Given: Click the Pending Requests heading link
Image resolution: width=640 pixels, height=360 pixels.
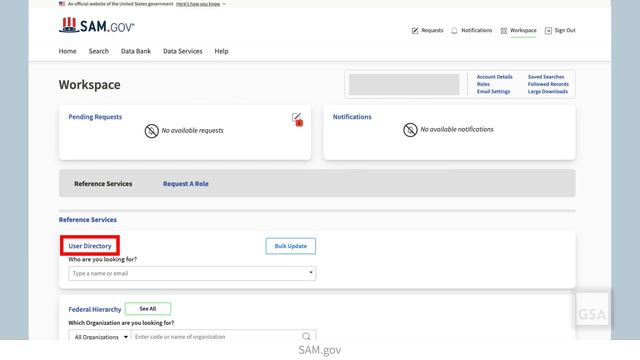Looking at the screenshot, I should click(95, 117).
